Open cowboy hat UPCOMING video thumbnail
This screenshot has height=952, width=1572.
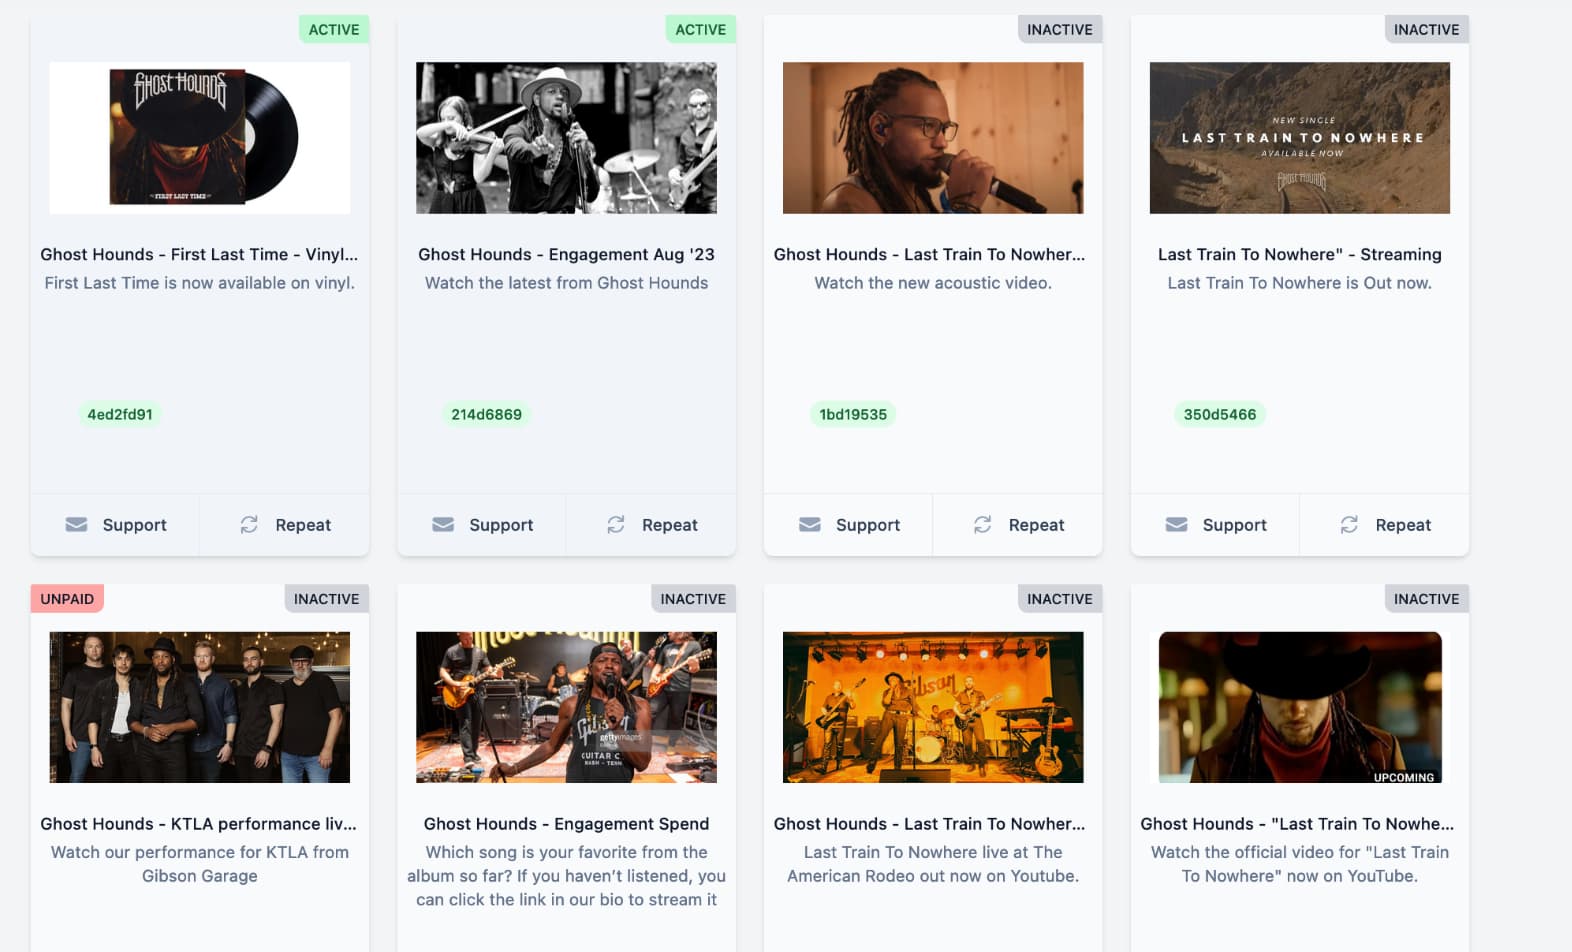1300,707
